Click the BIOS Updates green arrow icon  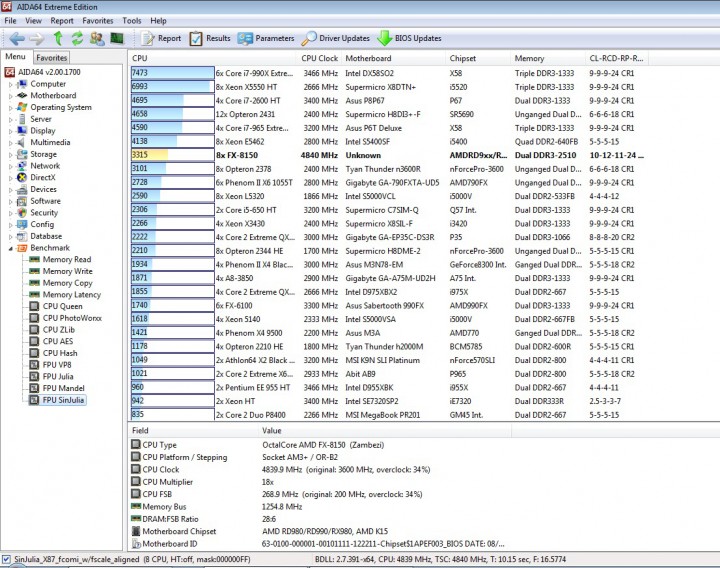click(384, 39)
